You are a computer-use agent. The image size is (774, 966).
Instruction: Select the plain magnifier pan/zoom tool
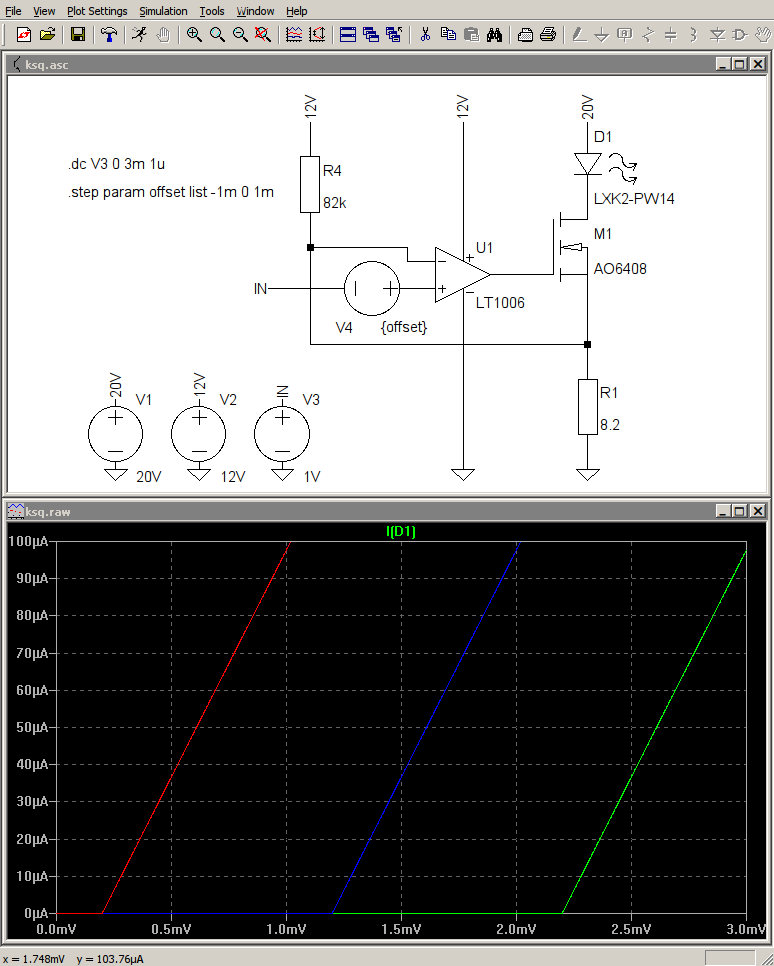(x=217, y=34)
